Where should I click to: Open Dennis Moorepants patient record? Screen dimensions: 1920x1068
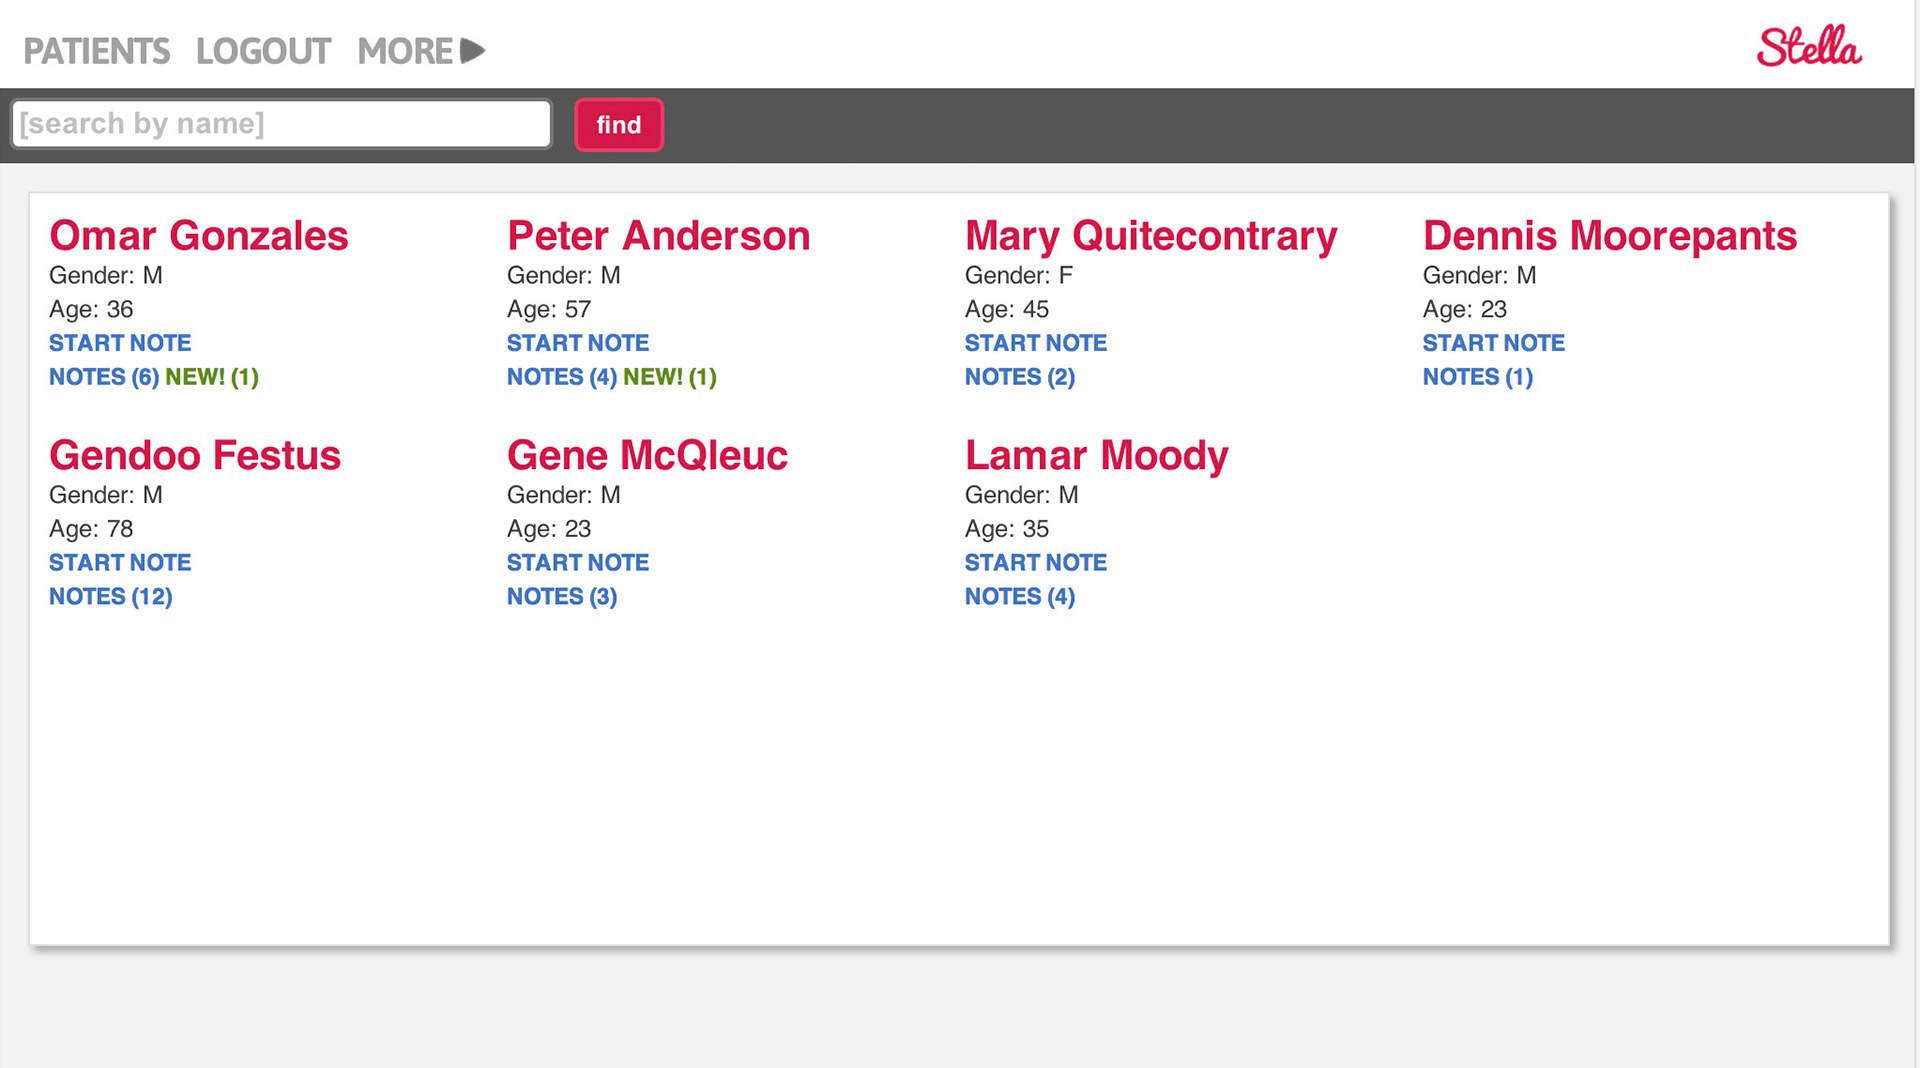point(1609,236)
